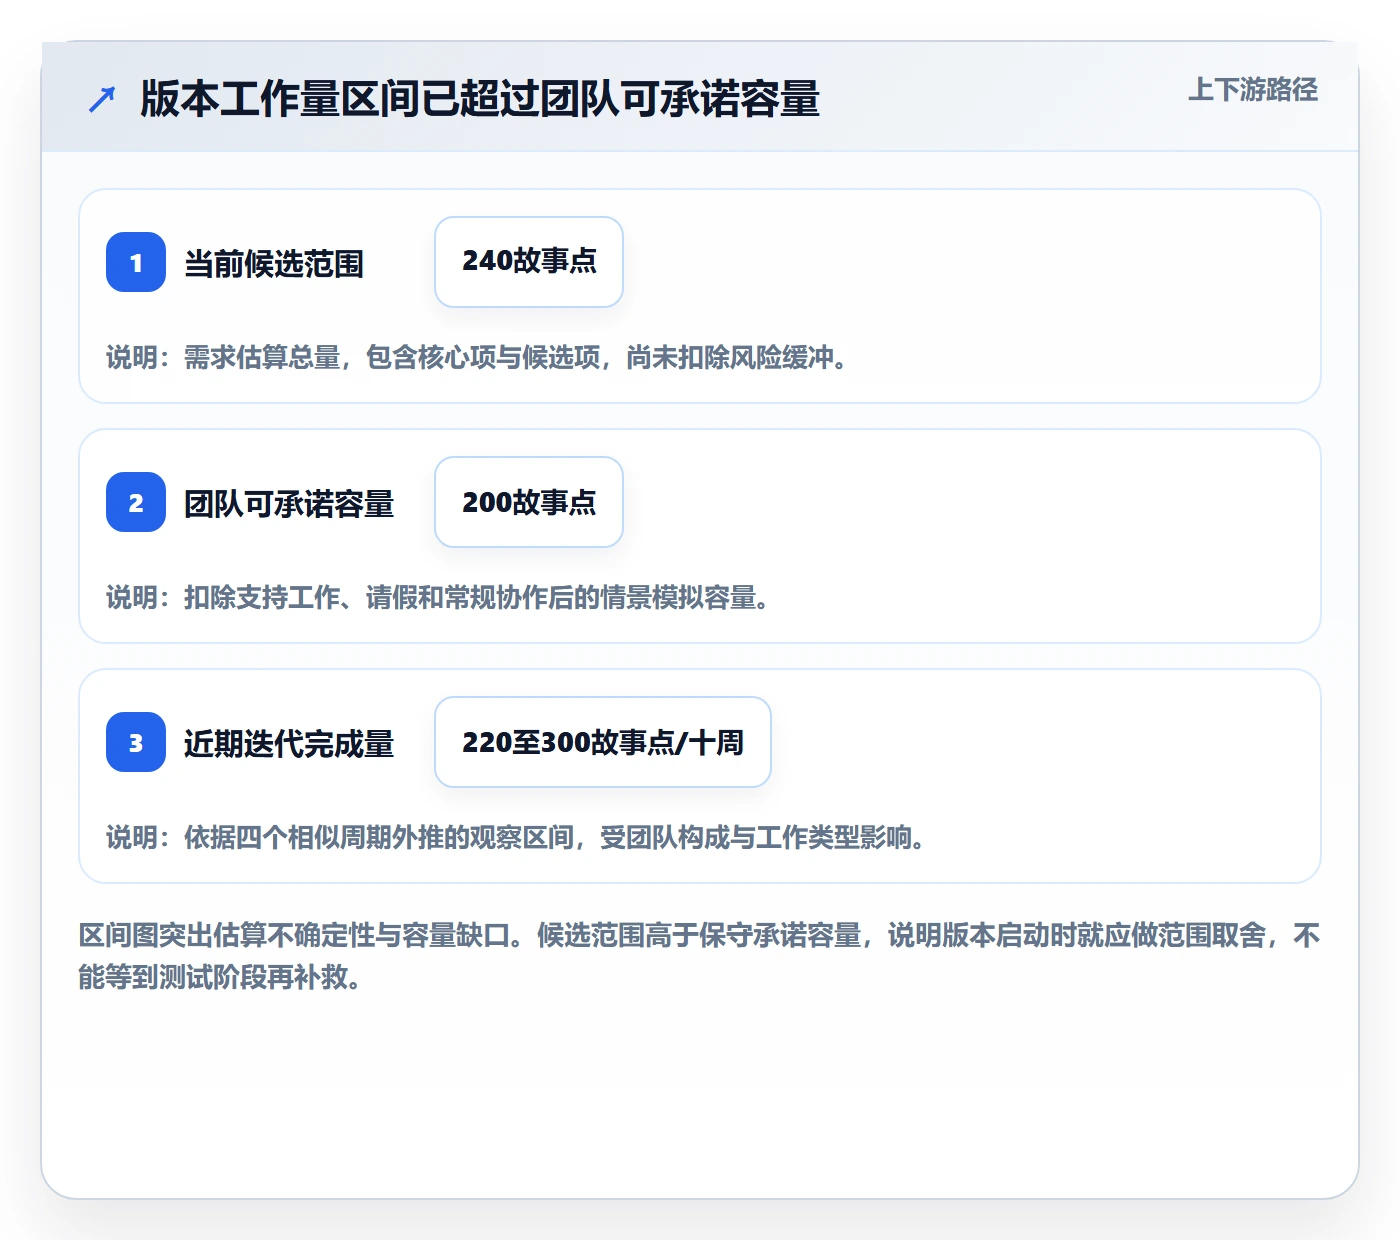Click the number 3 step badge
Screen dimensions: 1400x1240
[136, 742]
